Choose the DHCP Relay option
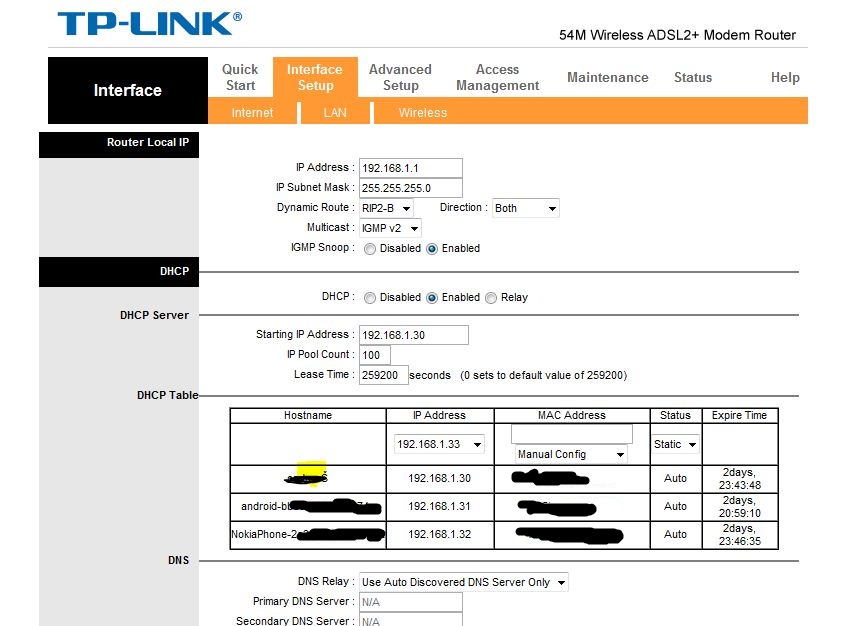 click(x=491, y=298)
